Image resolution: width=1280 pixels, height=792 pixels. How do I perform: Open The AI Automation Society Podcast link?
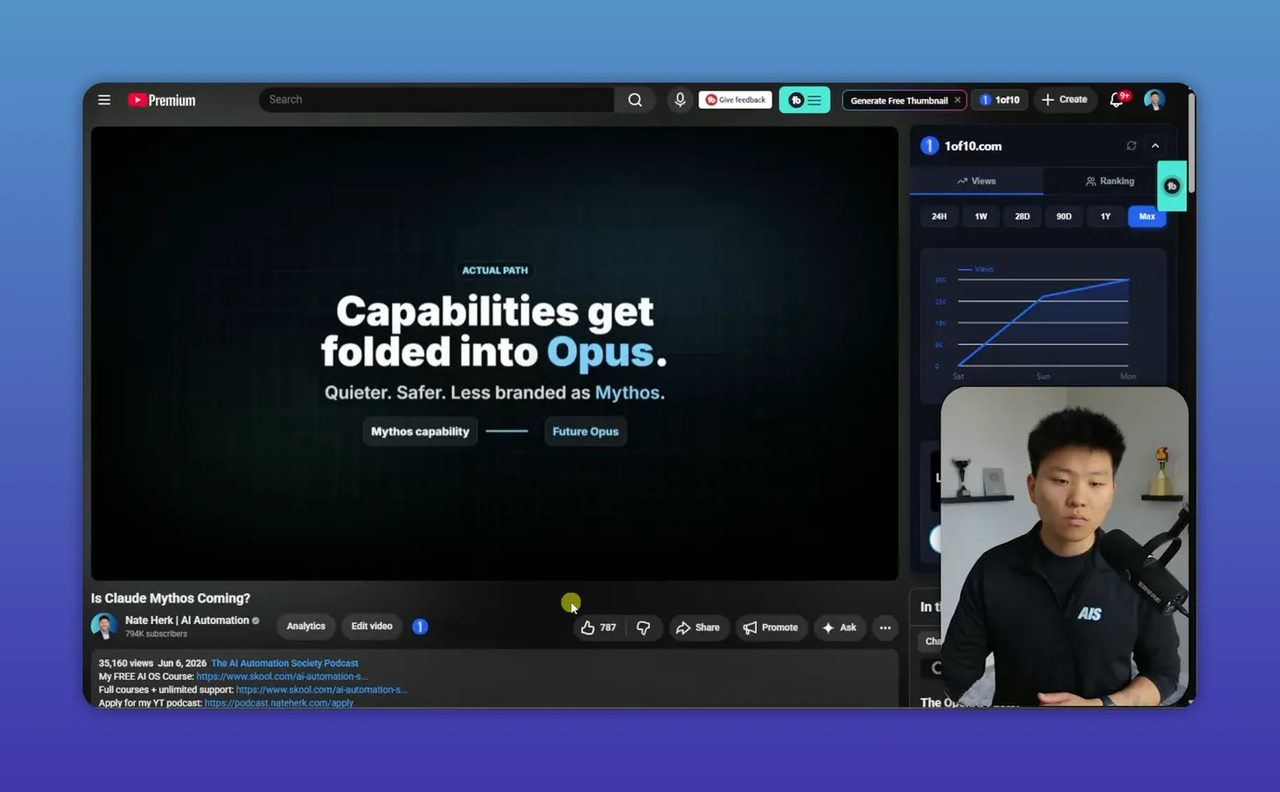click(284, 663)
